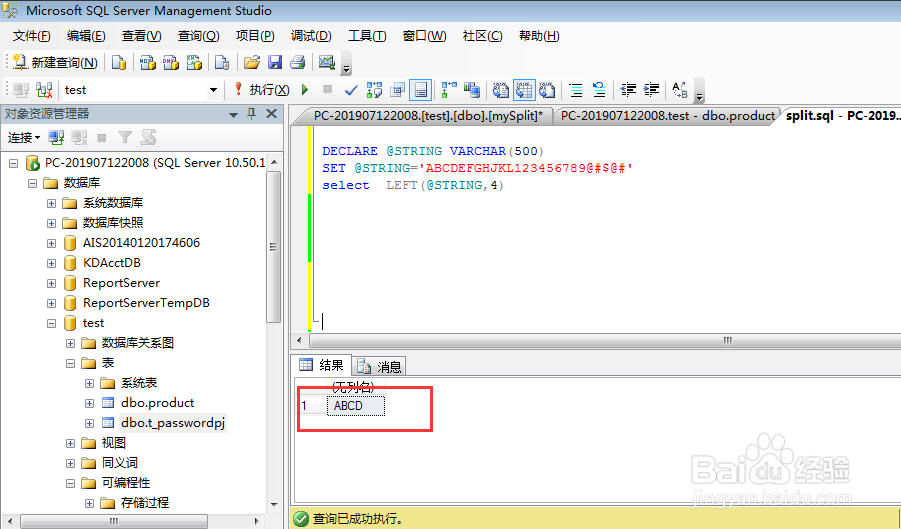Click the Execute (执行) button
This screenshot has width=901, height=529.
pyautogui.click(x=263, y=90)
